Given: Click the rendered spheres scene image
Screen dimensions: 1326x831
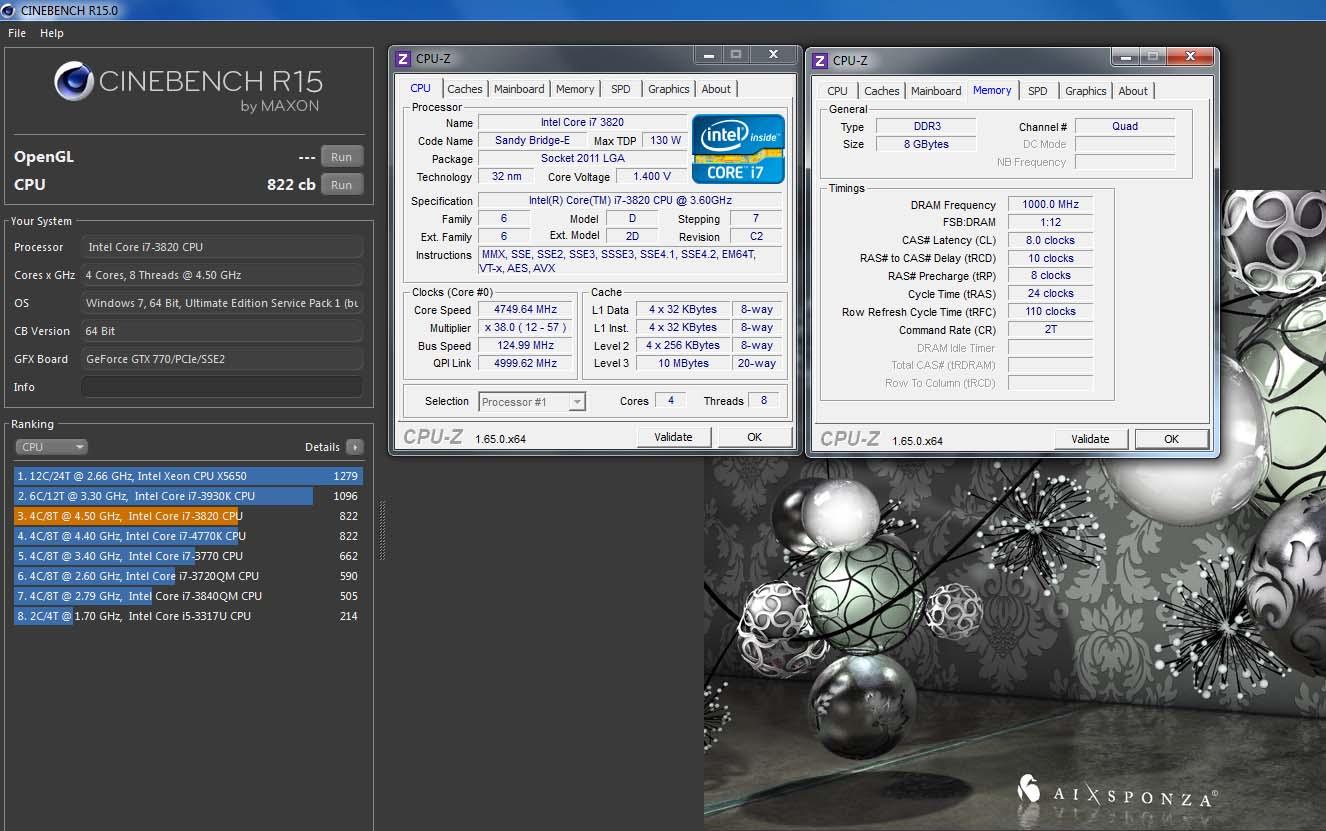Looking at the screenshot, I should [1015, 510].
